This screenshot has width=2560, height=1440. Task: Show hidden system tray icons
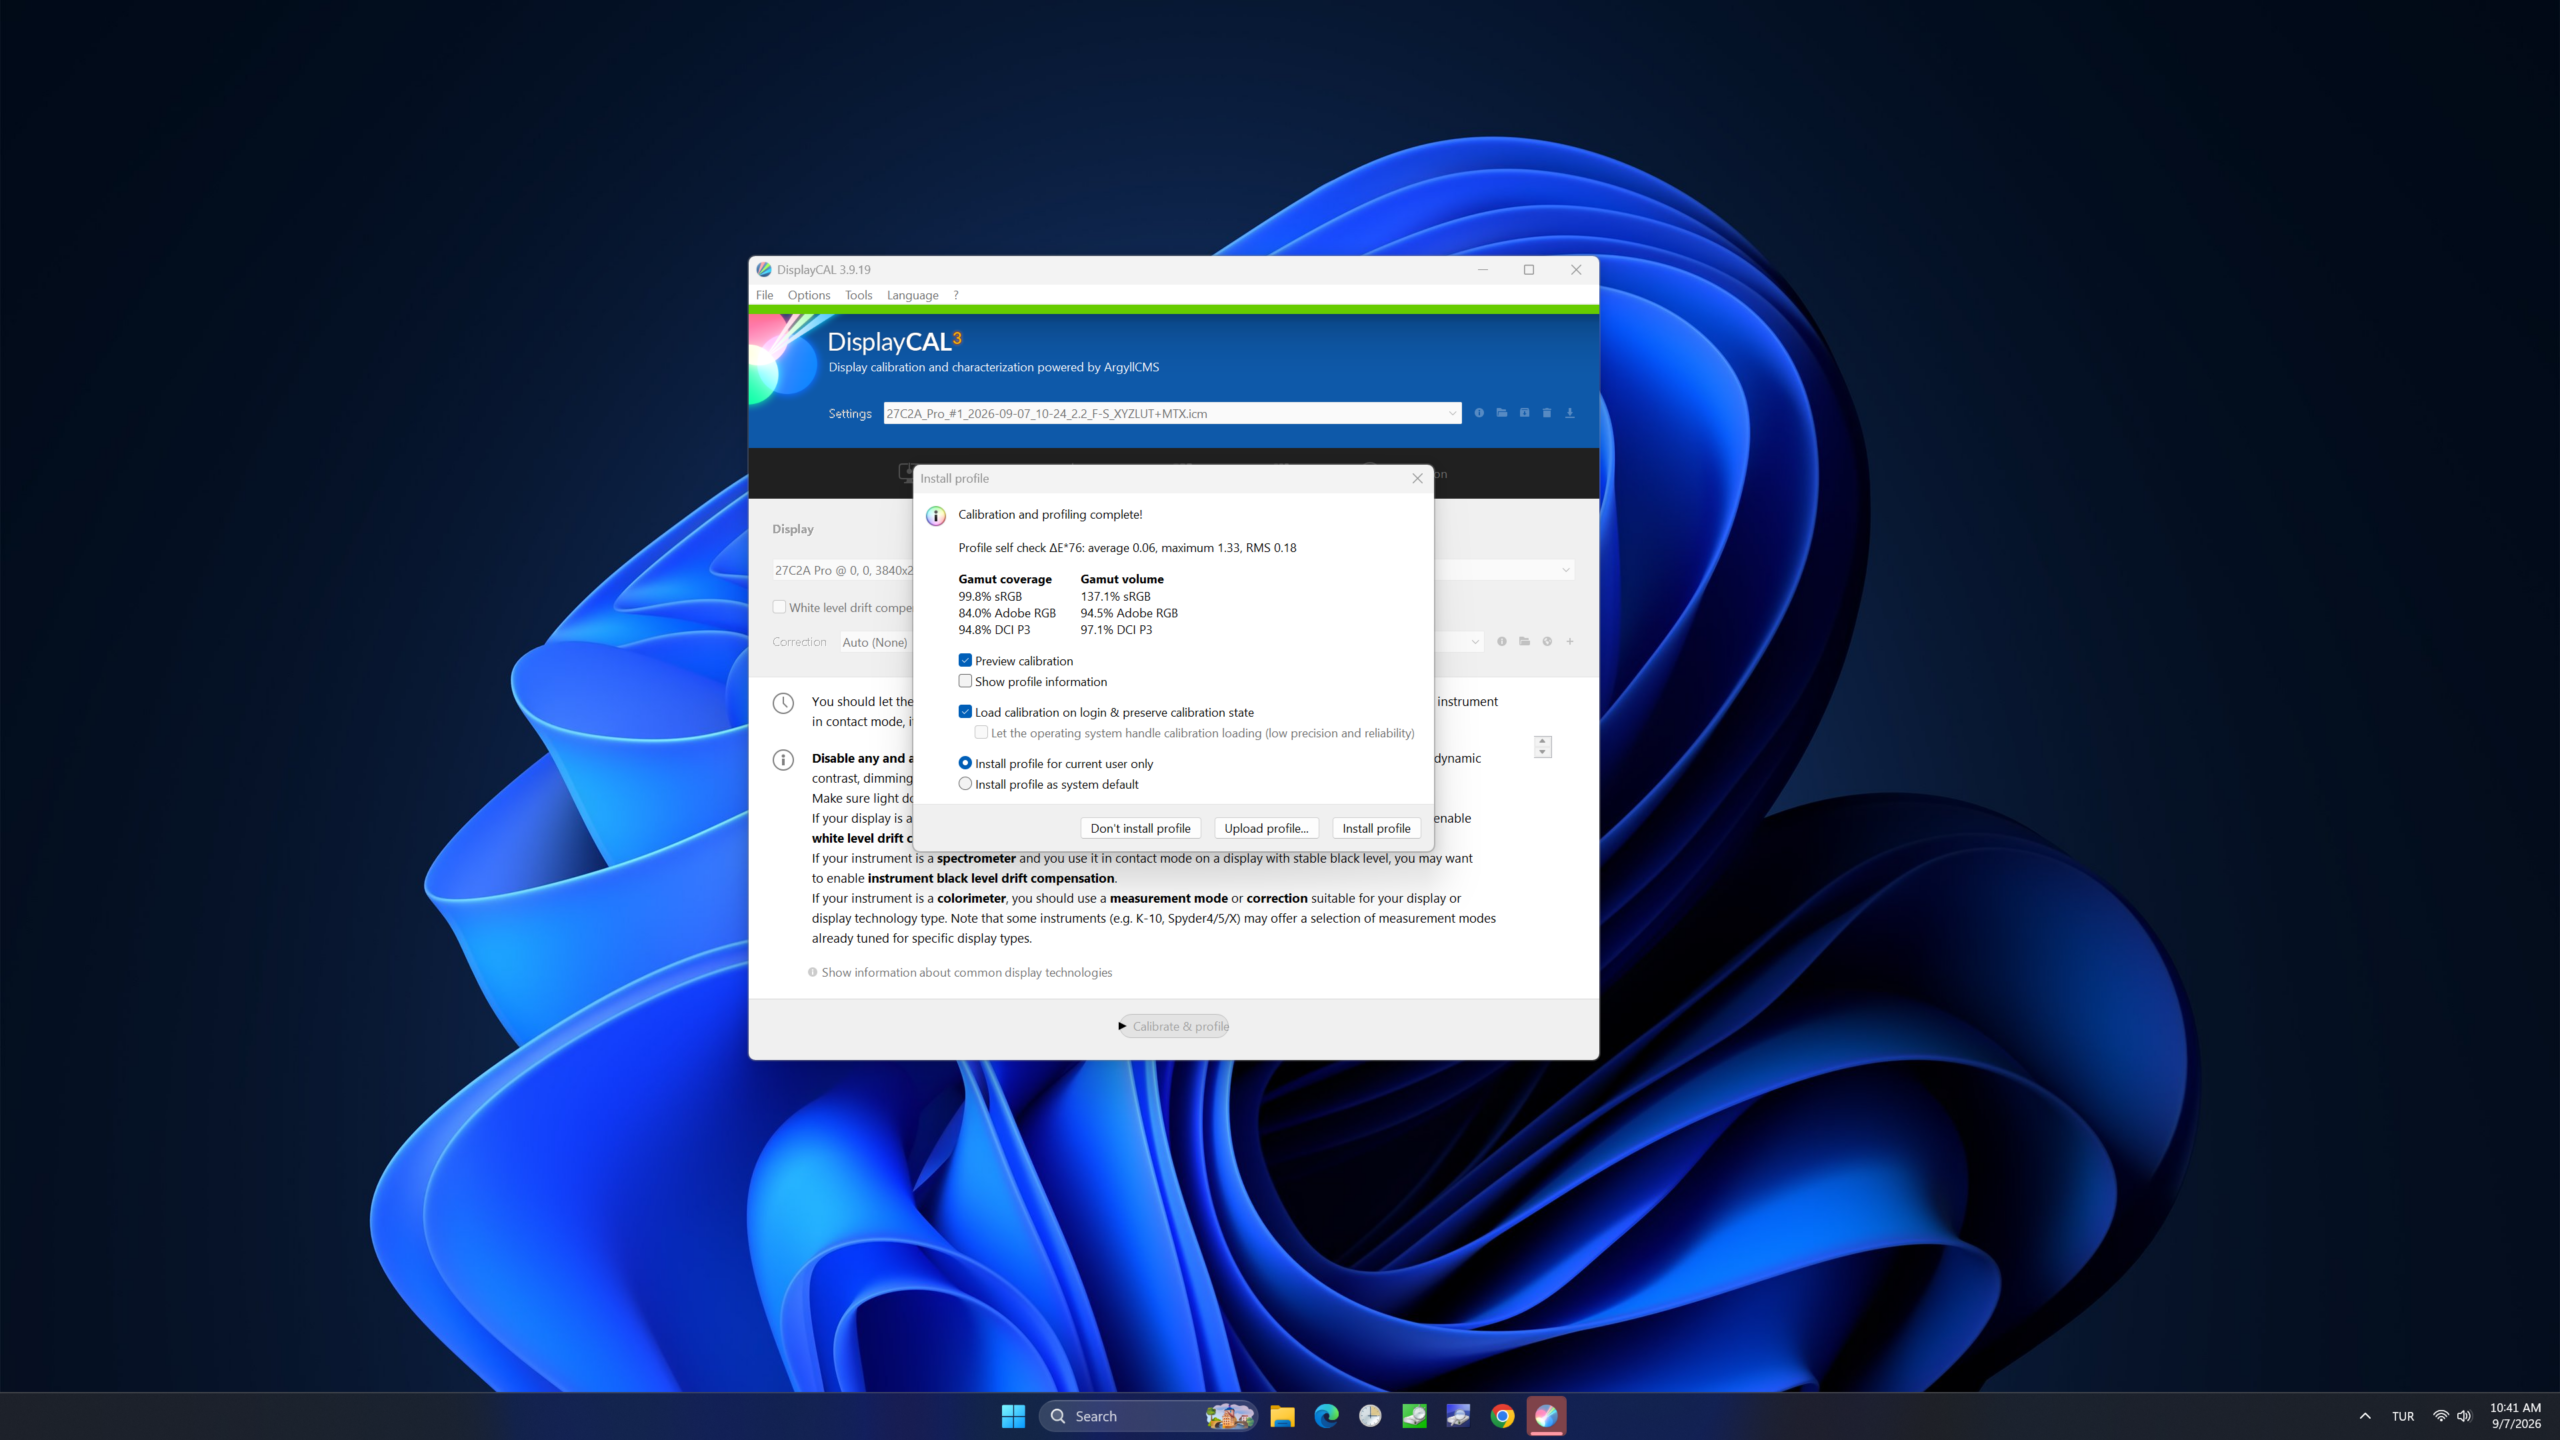[x=2365, y=1416]
